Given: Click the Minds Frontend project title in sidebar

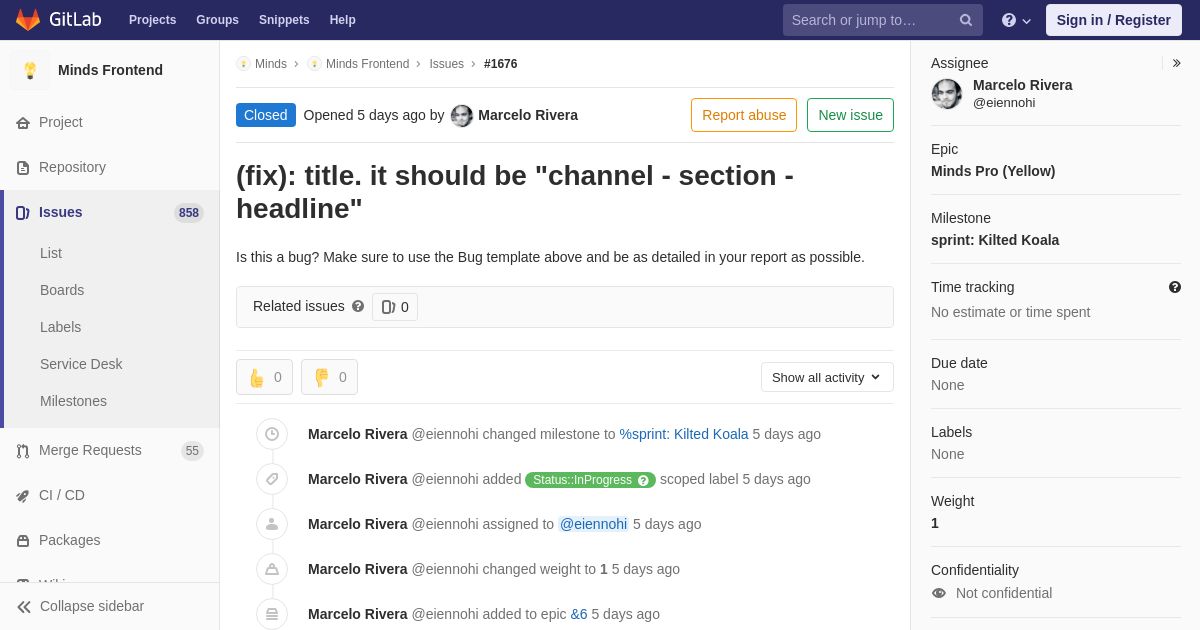Looking at the screenshot, I should tap(110, 70).
